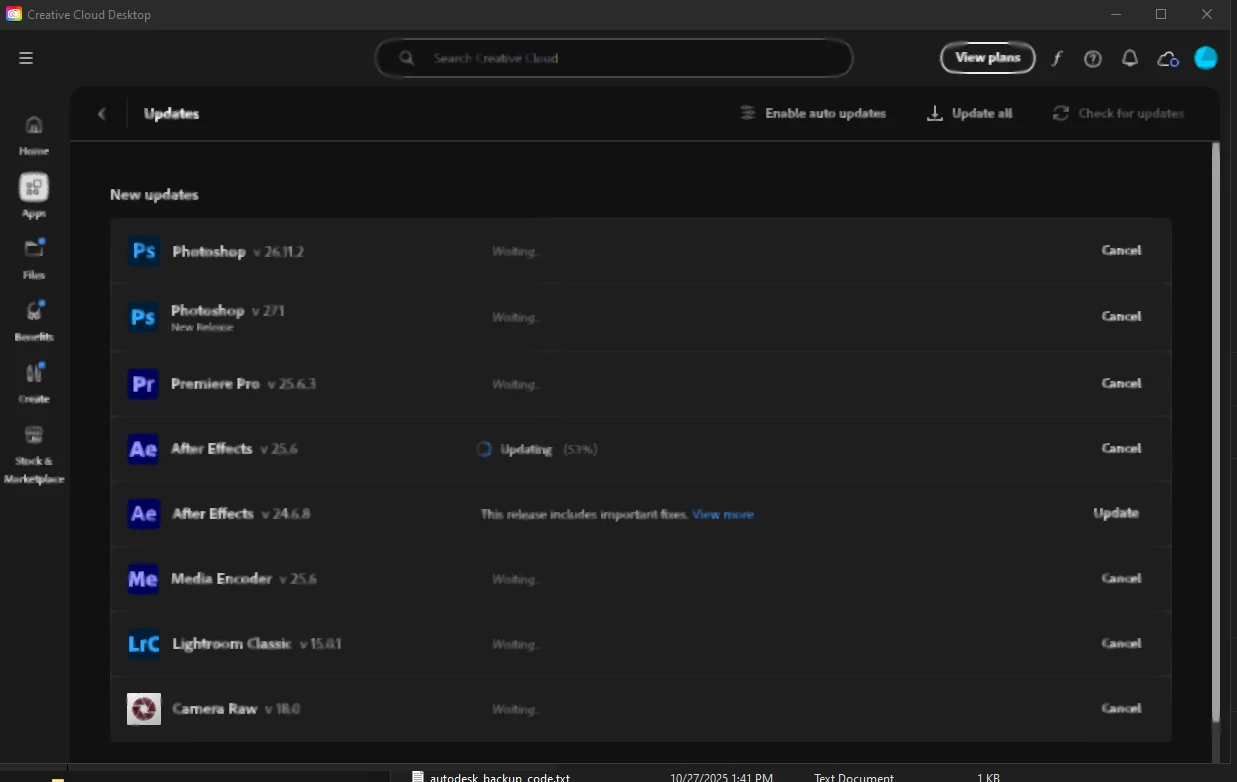The height and width of the screenshot is (782, 1237).
Task: Click the 'New updates' heading
Action: coord(154,195)
